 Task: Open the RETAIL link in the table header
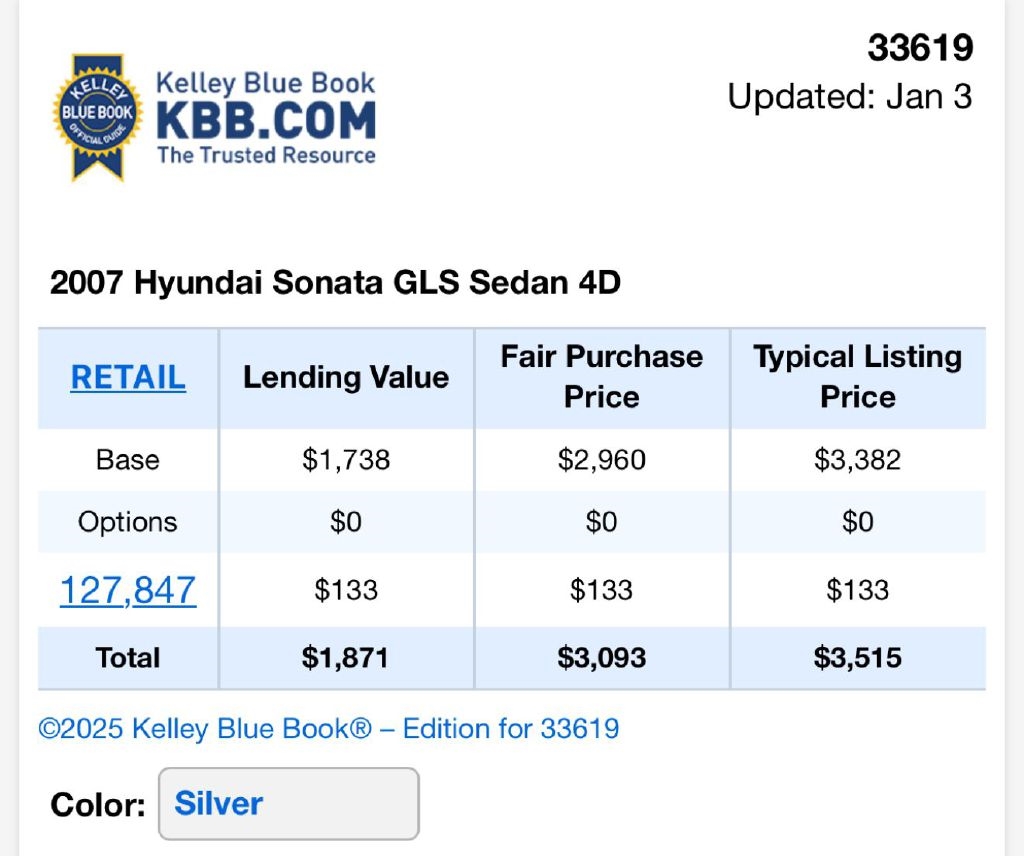tap(128, 377)
